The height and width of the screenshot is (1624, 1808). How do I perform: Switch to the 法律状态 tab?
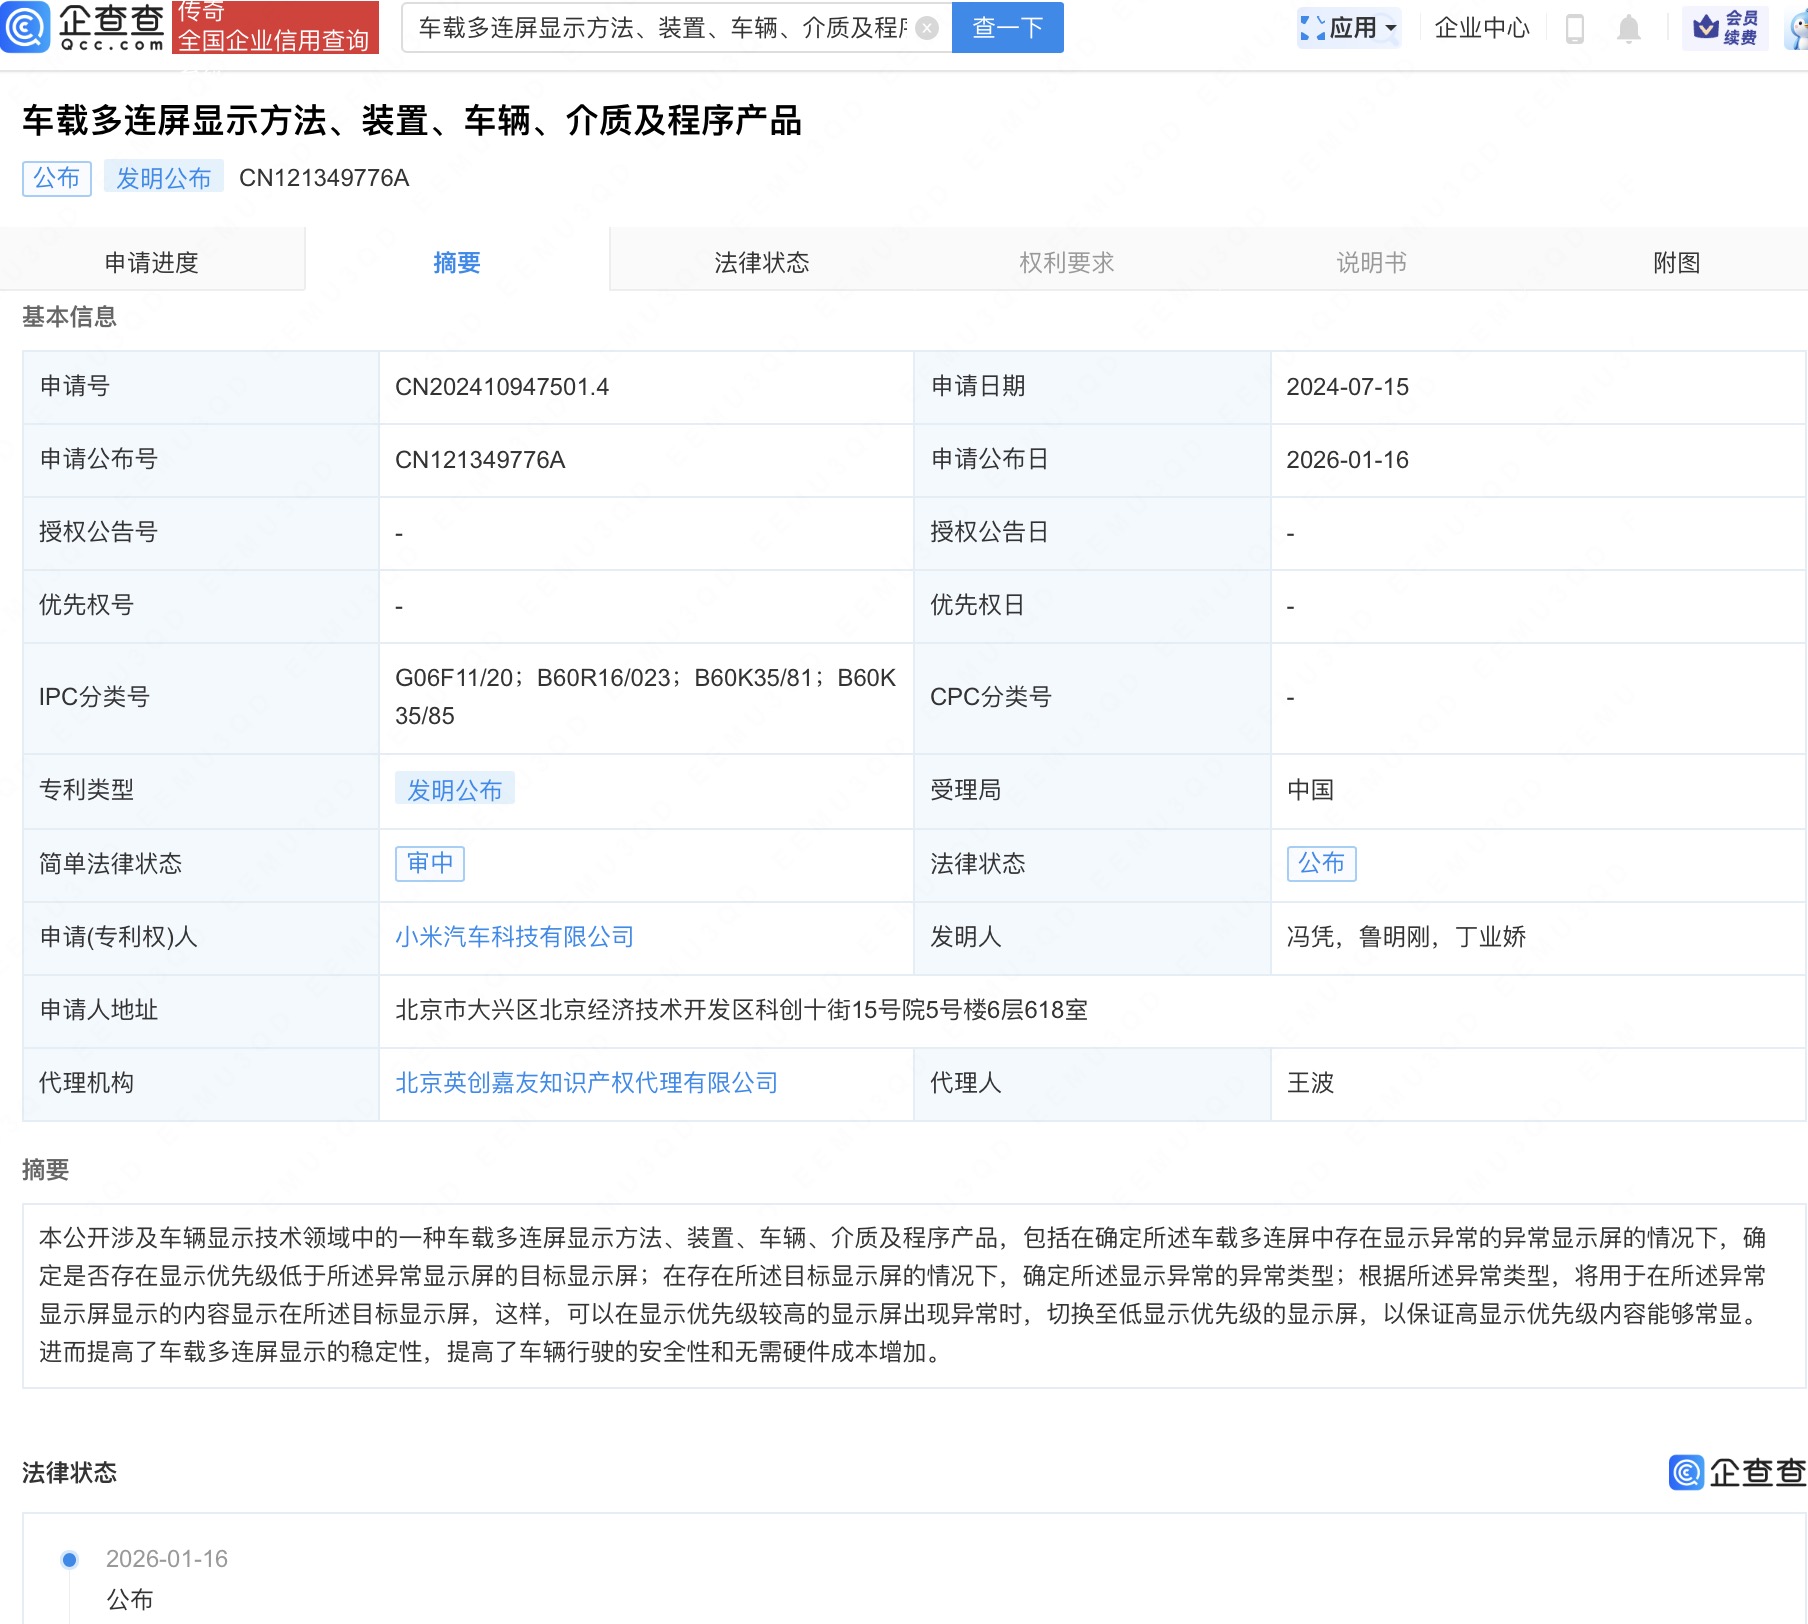(x=761, y=262)
